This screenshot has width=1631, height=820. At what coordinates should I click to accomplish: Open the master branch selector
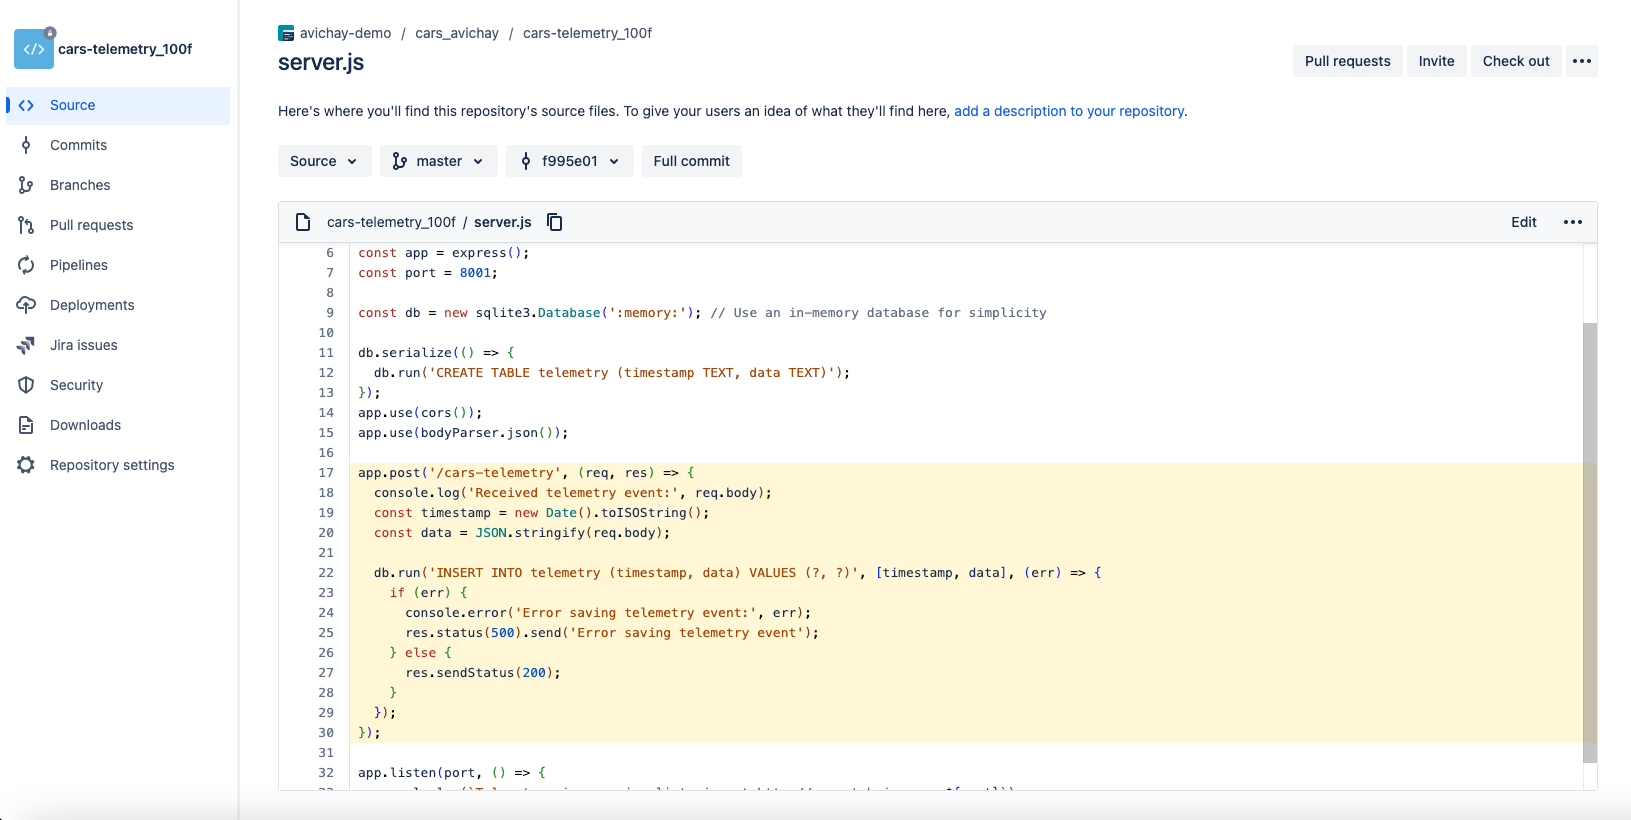(x=438, y=161)
